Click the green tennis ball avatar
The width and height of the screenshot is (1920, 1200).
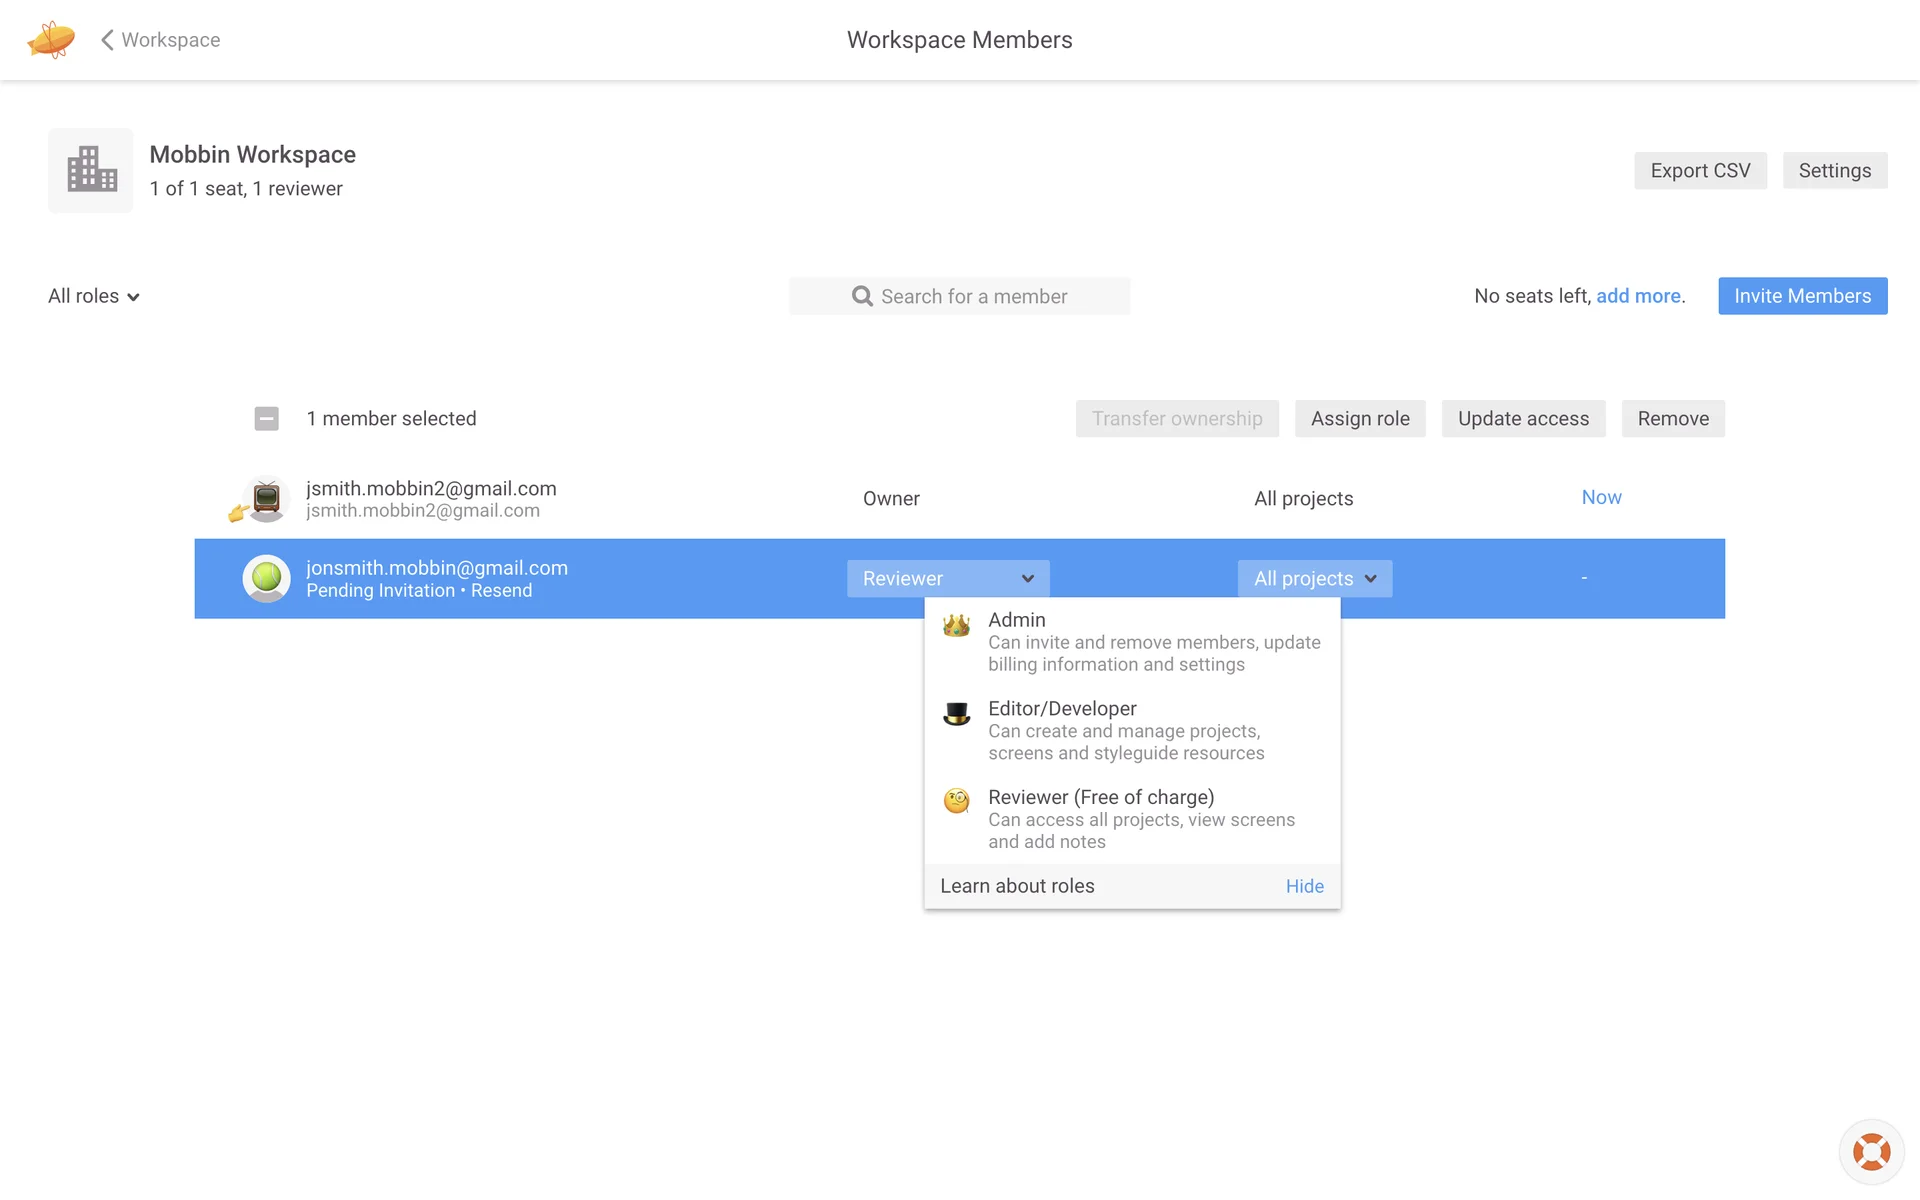(267, 578)
